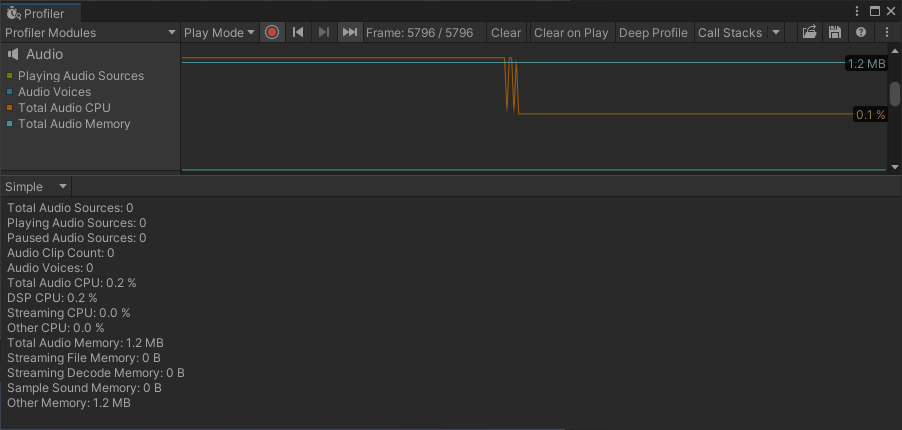The width and height of the screenshot is (902, 430).
Task: Open the Profiler Modules dropdown
Action: pos(90,32)
